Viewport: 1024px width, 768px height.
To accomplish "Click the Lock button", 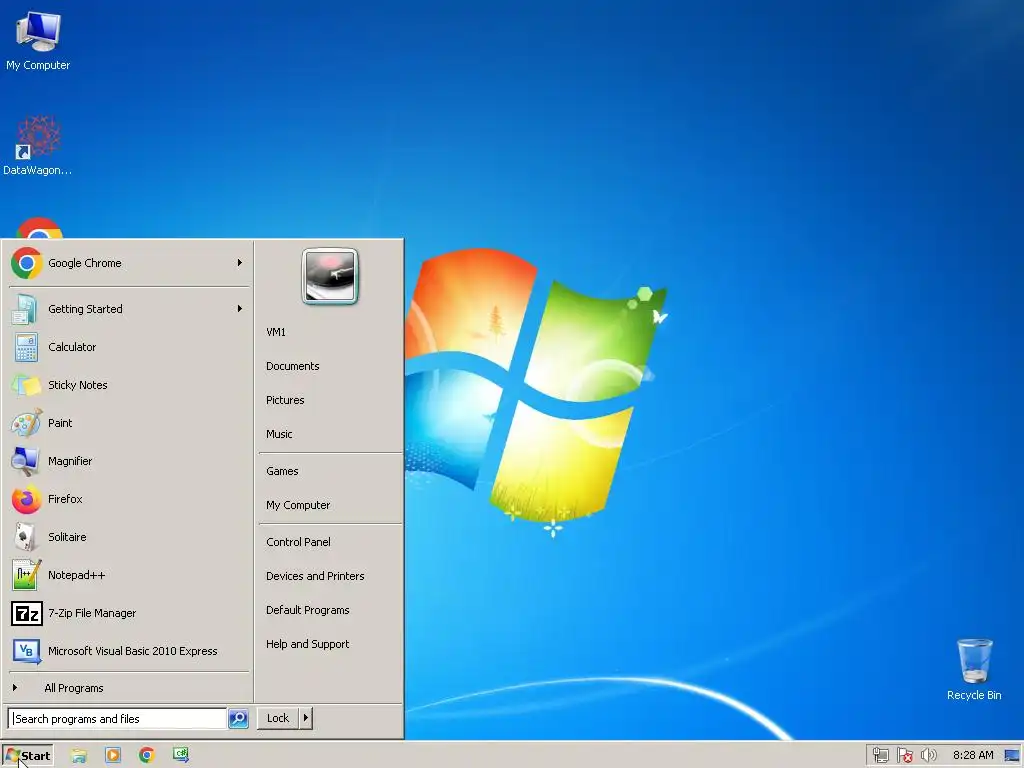I will point(278,718).
